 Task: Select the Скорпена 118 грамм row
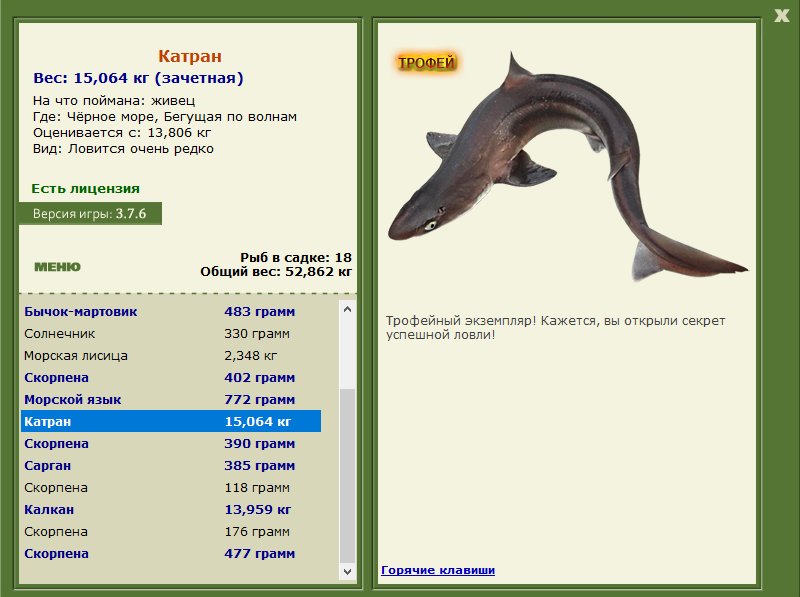coord(171,487)
